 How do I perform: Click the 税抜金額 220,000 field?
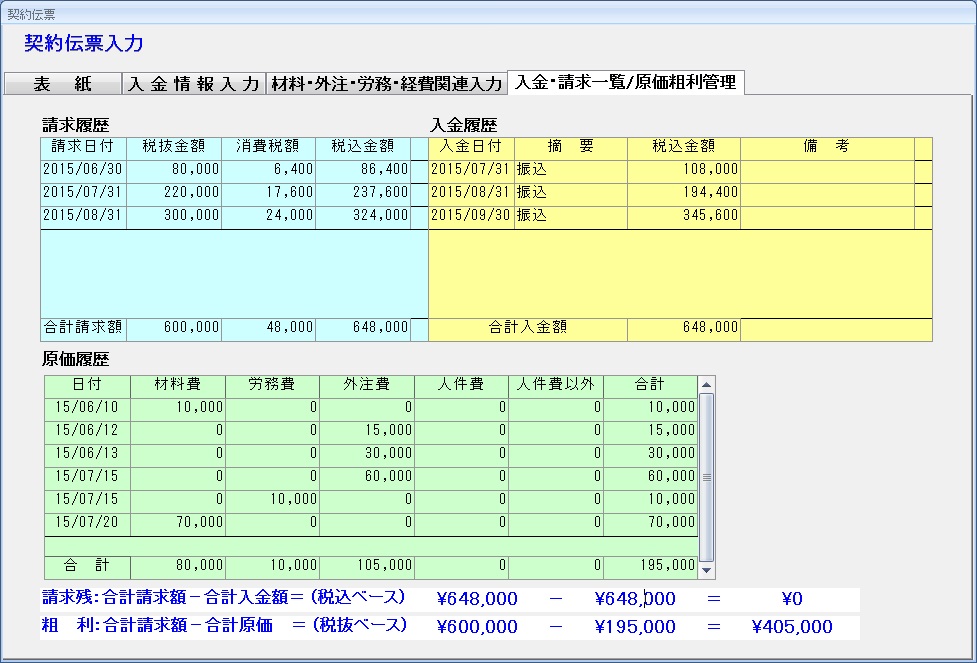174,192
